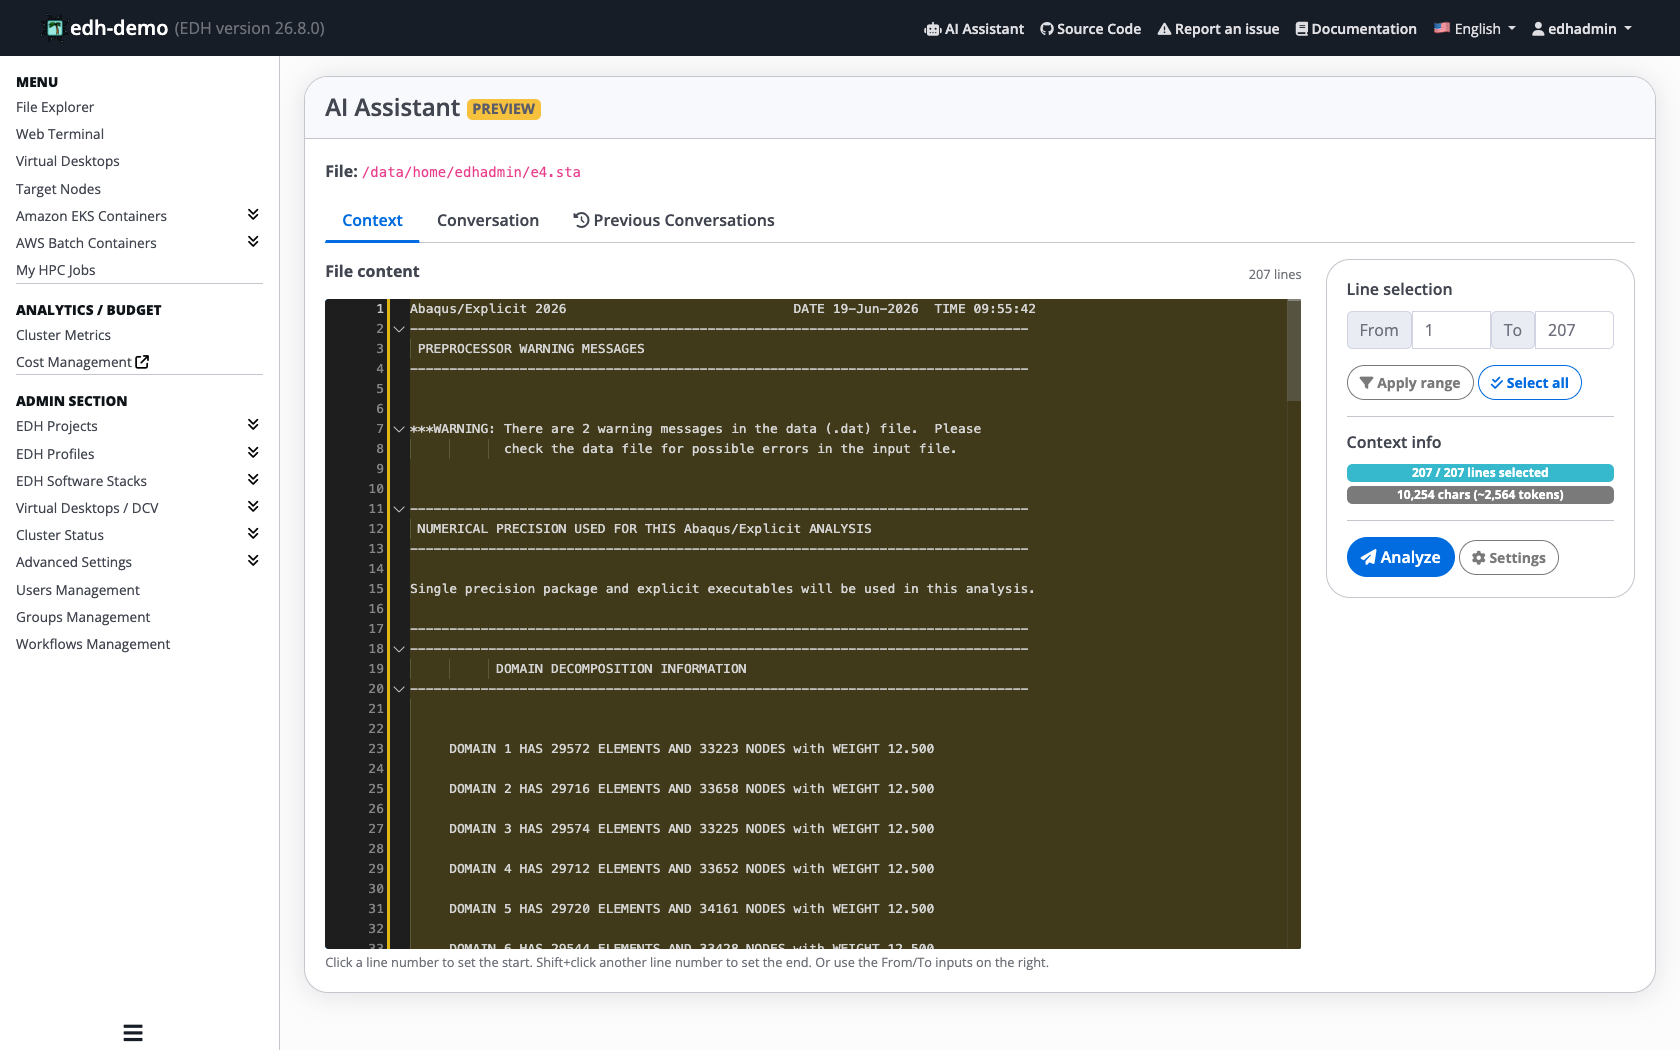Expand EDH Software Stacks chevron
Viewport: 1680px width, 1050px height.
tap(253, 480)
